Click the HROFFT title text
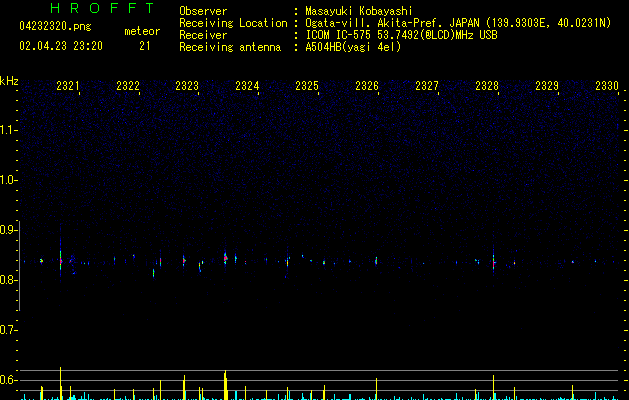Viewport: 629px width, 400px height. click(102, 8)
